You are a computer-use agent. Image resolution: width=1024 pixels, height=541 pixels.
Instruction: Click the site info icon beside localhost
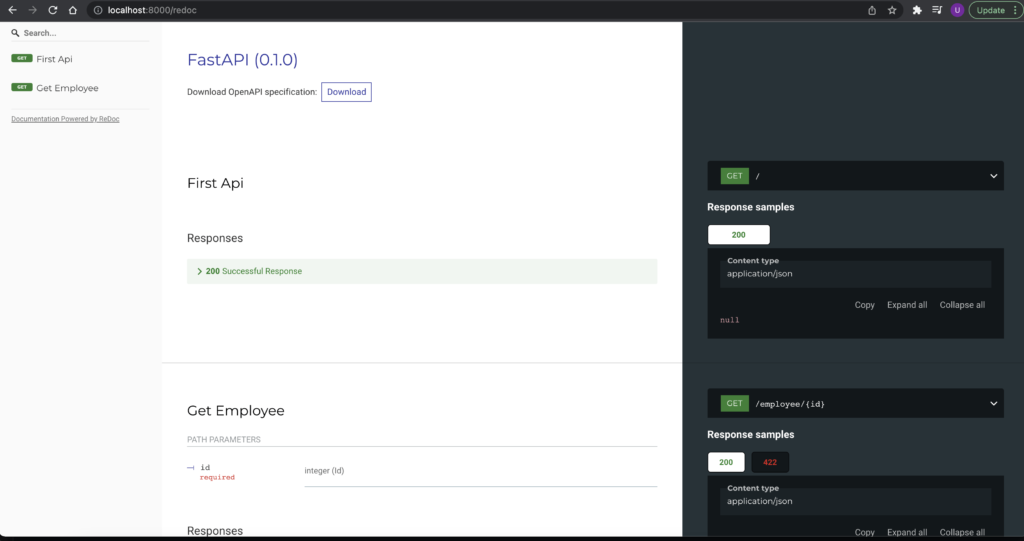tap(98, 10)
